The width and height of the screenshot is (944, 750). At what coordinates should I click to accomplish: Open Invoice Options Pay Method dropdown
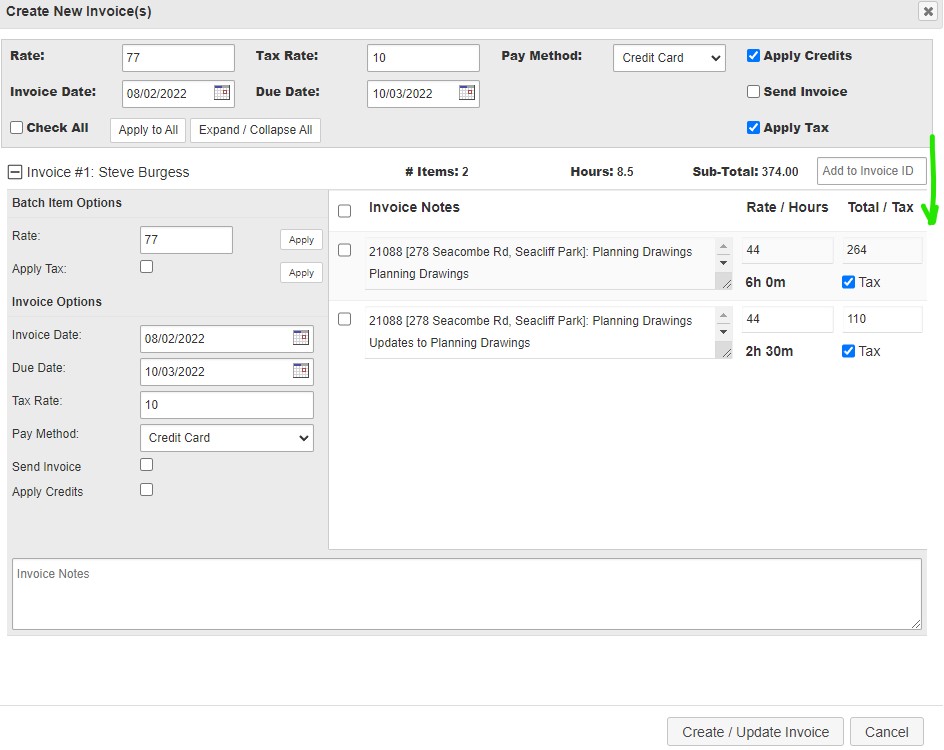(227, 438)
